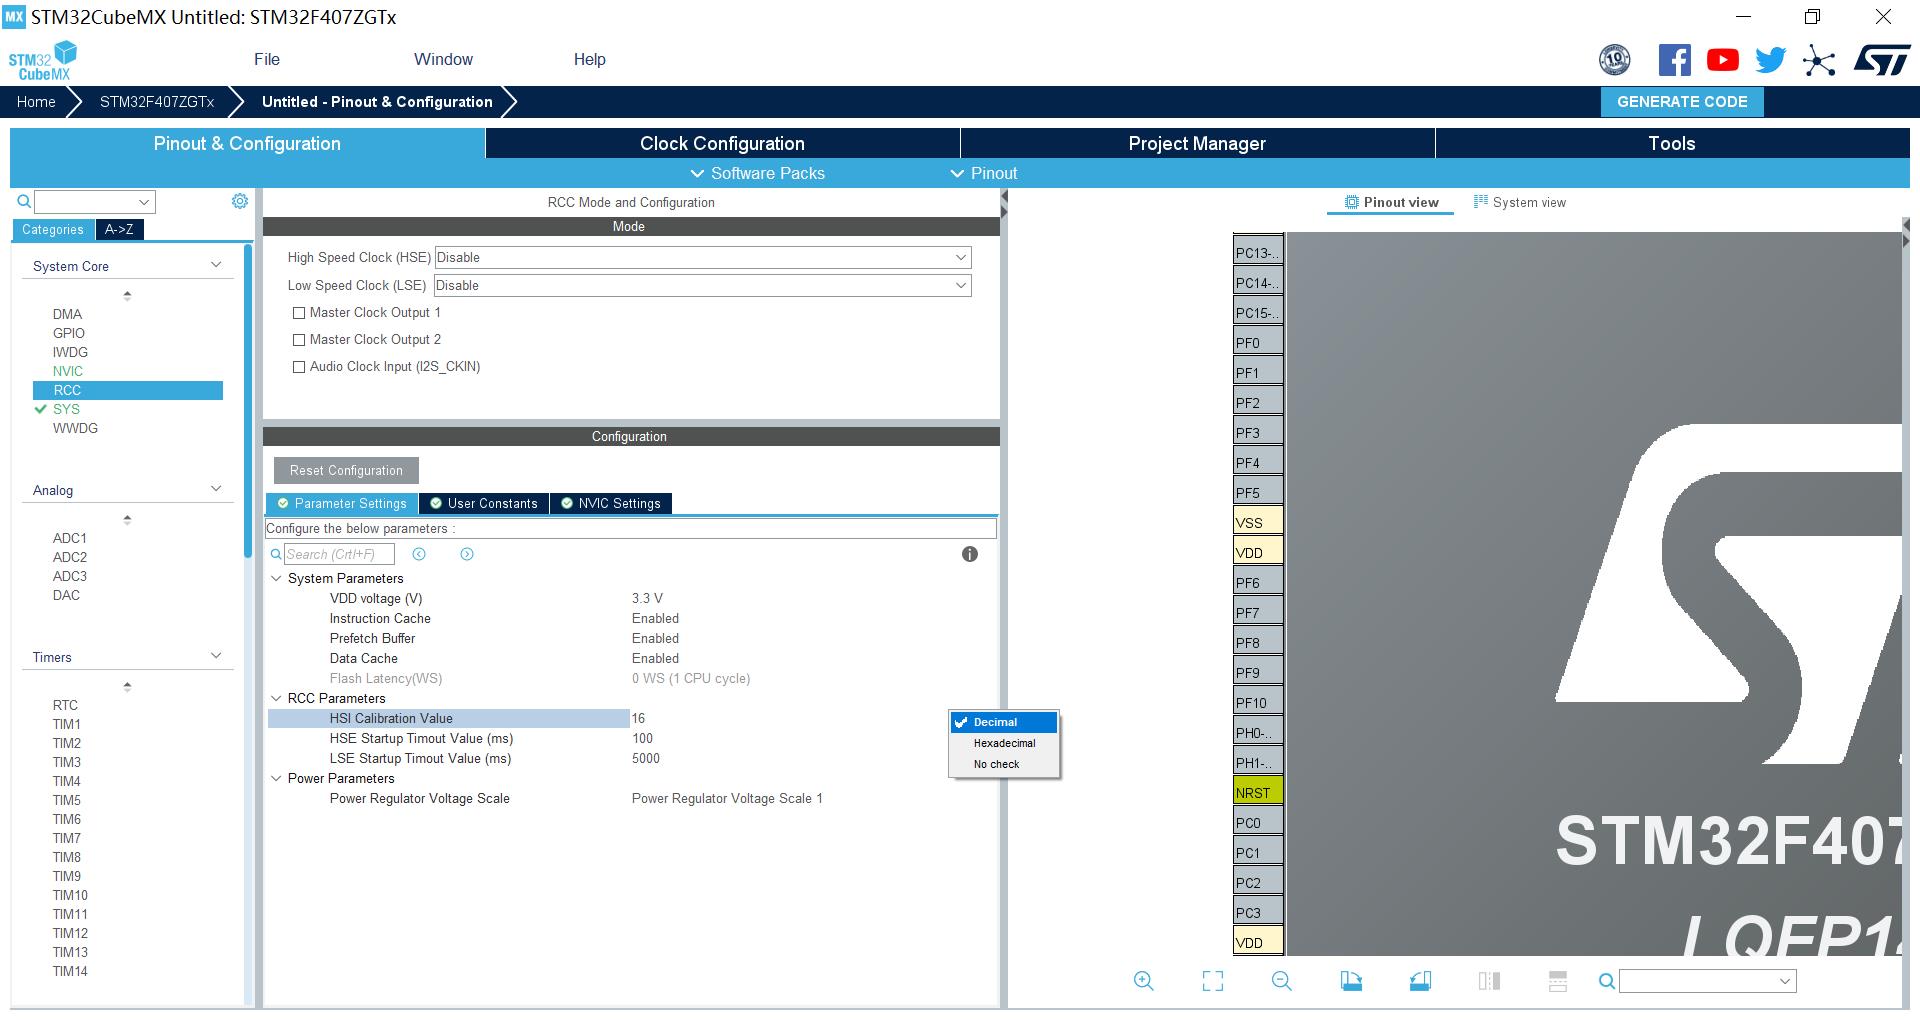This screenshot has height=1020, width=1920.
Task: Open NVIC Settings tab
Action: click(611, 504)
